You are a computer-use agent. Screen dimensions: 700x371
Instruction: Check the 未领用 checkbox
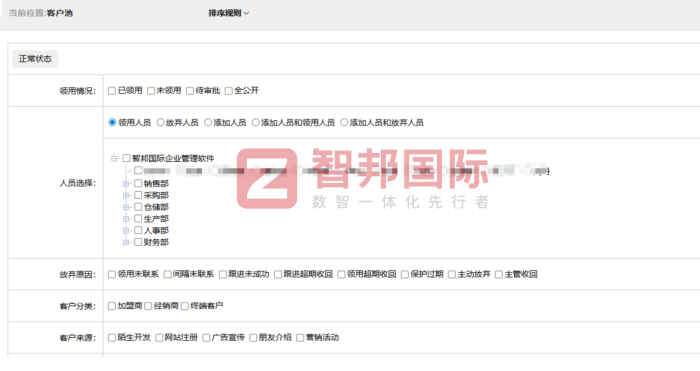(x=151, y=91)
